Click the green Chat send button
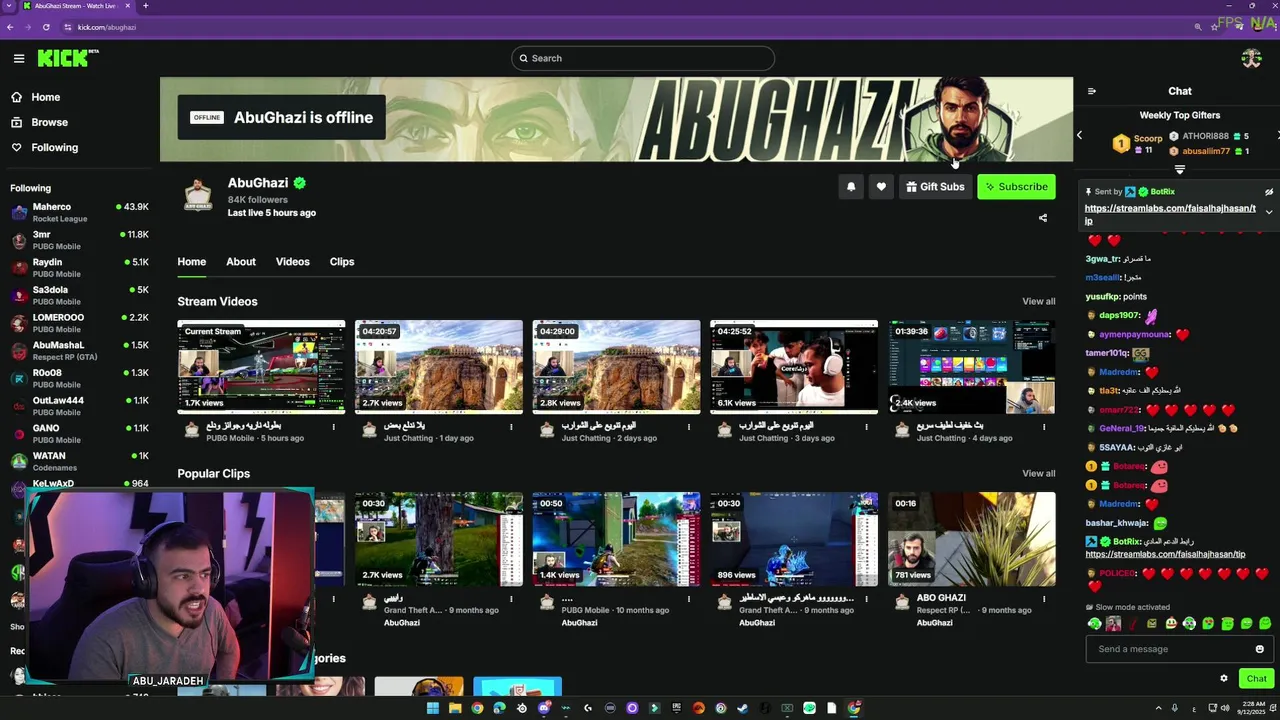The image size is (1280, 720). pyautogui.click(x=1256, y=678)
